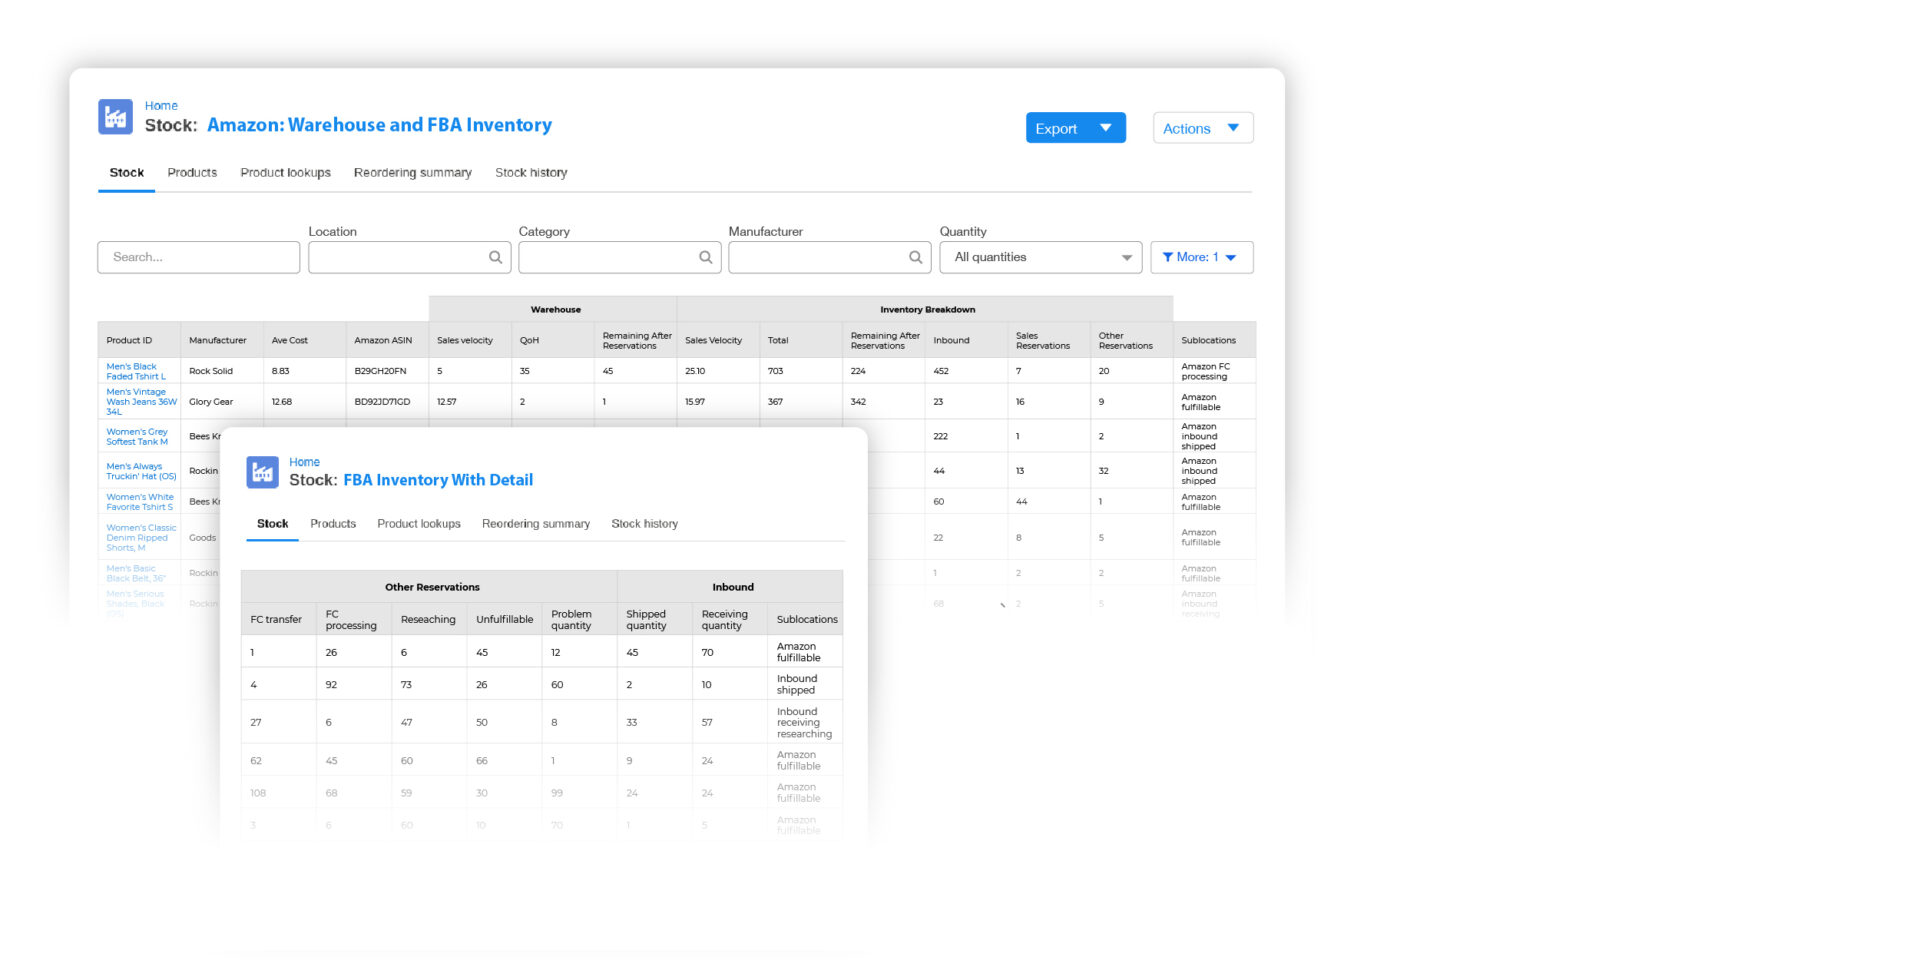Image resolution: width=1920 pixels, height=980 pixels.
Task: Click the logo icon on FBA Inventory window
Action: pos(262,472)
